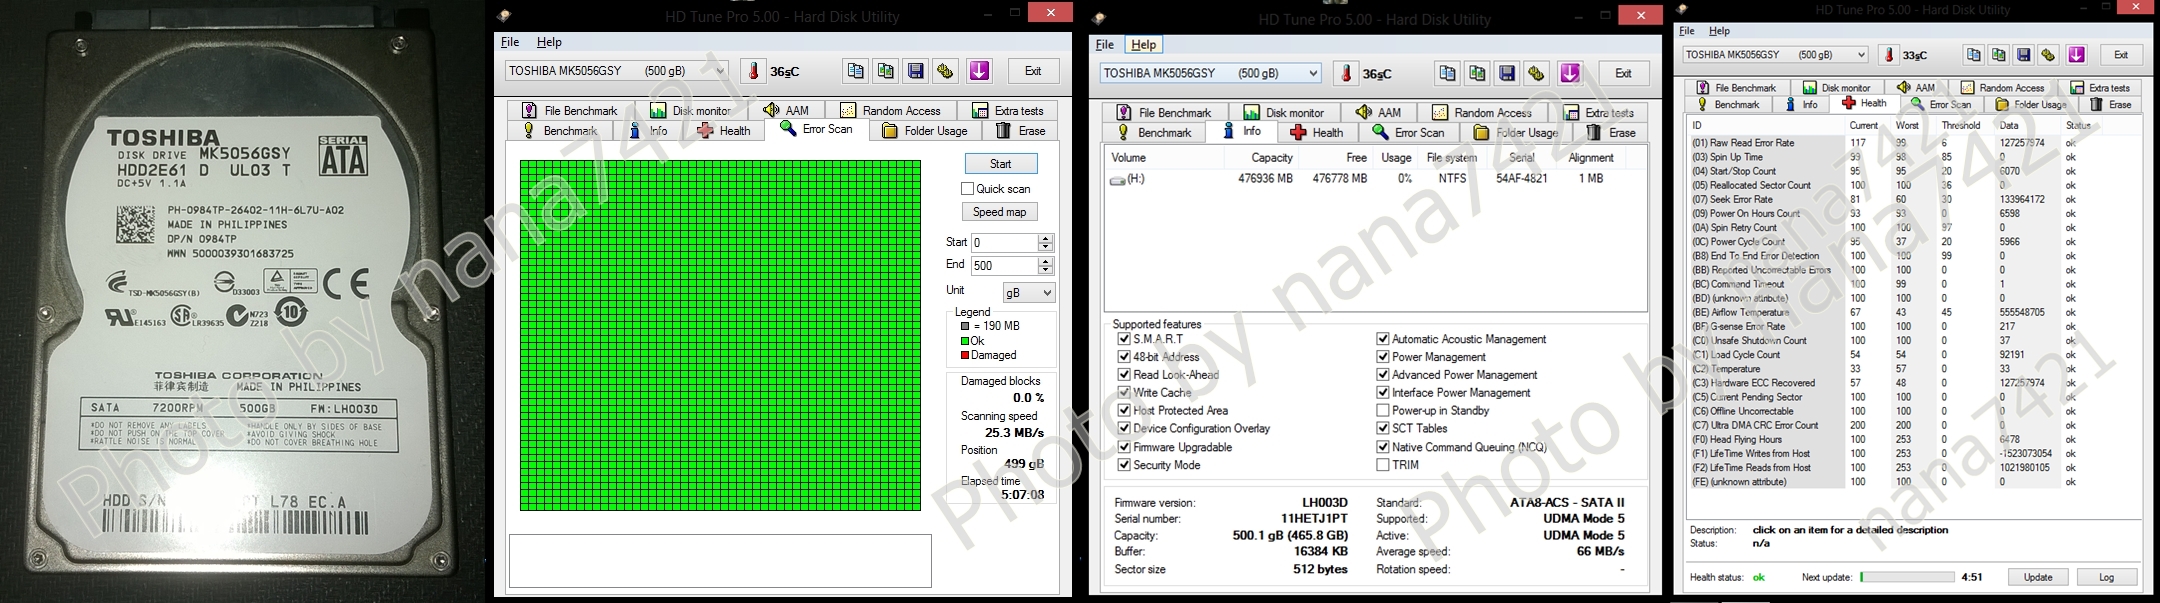This screenshot has height=603, width=2160.
Task: Click green Ok legend color swatch
Action: tap(965, 341)
